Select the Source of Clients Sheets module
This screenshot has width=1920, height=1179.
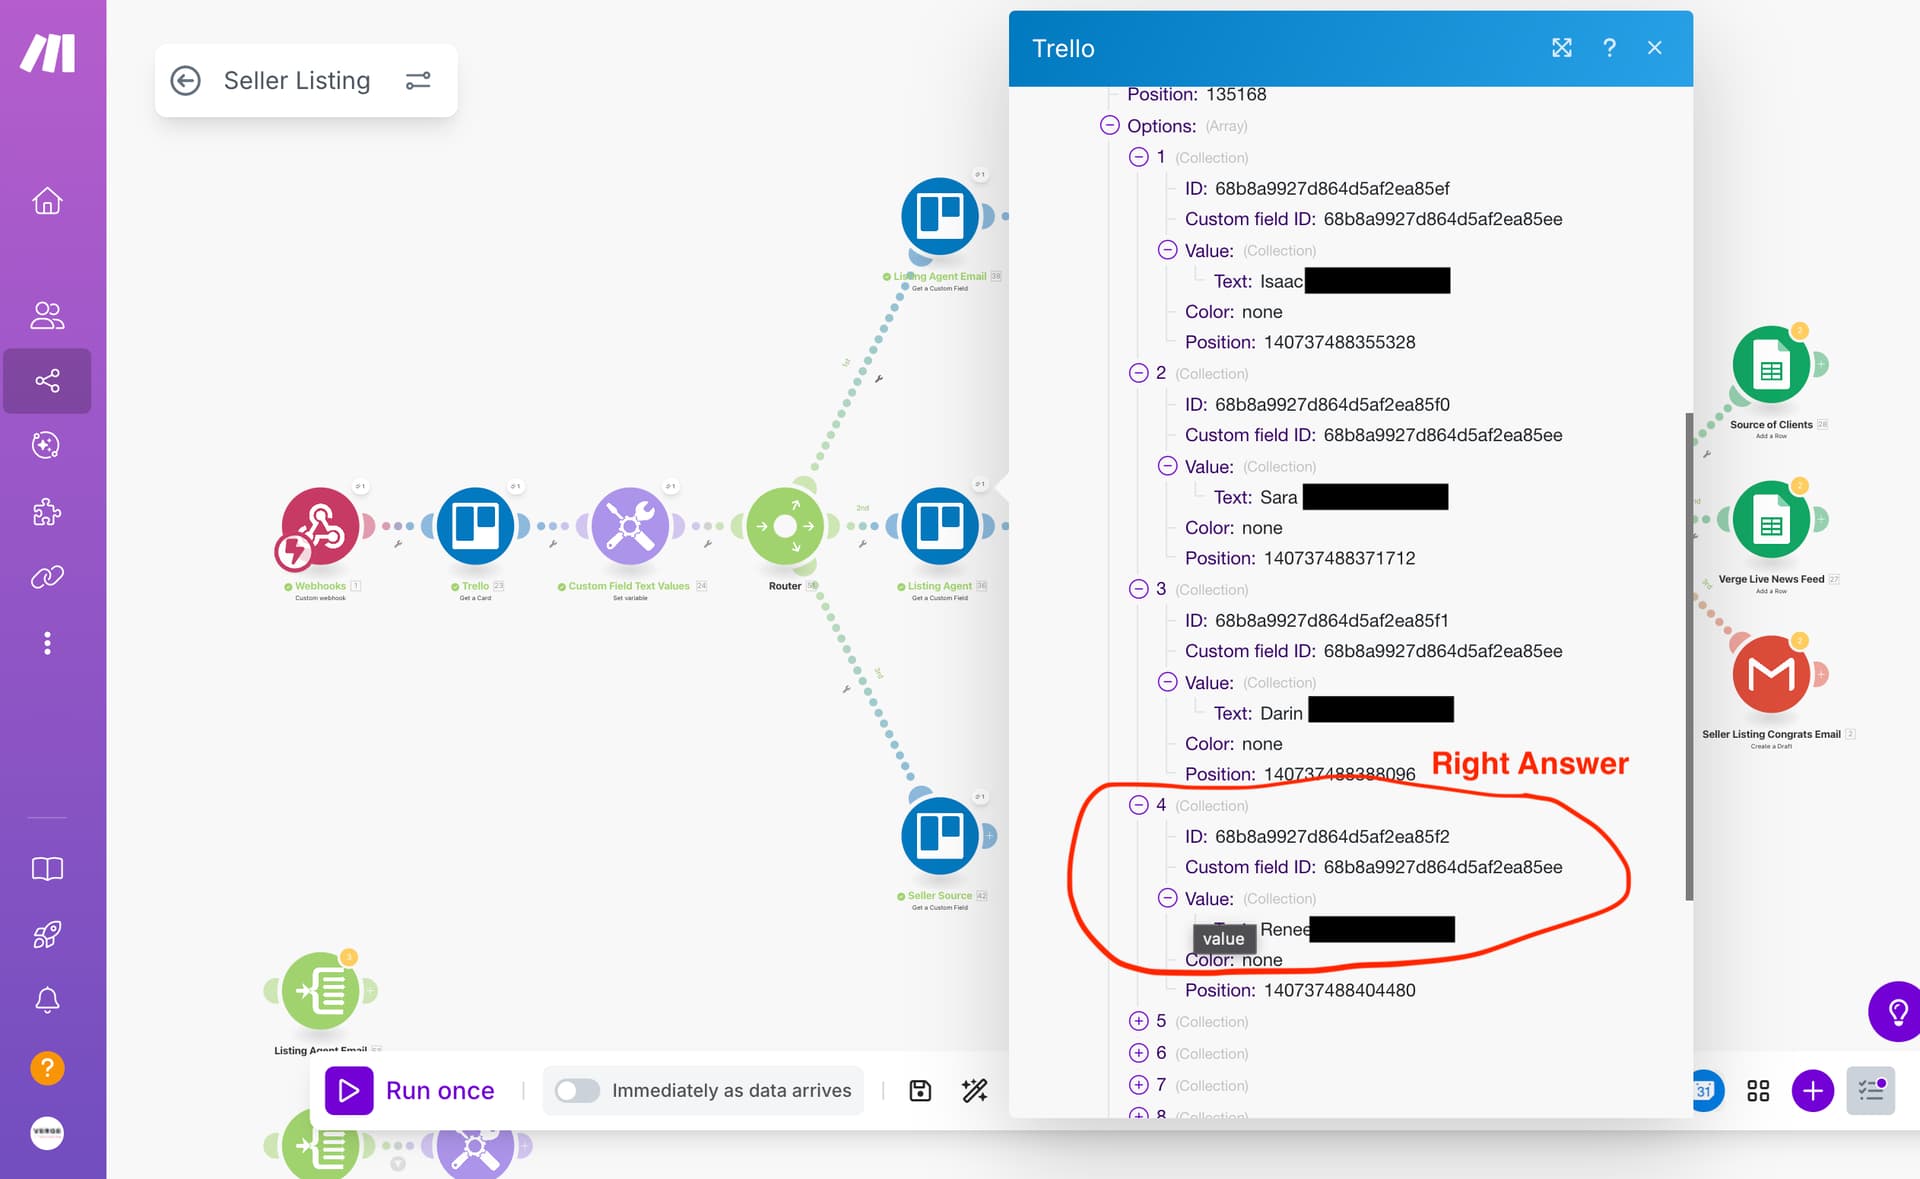[1771, 365]
